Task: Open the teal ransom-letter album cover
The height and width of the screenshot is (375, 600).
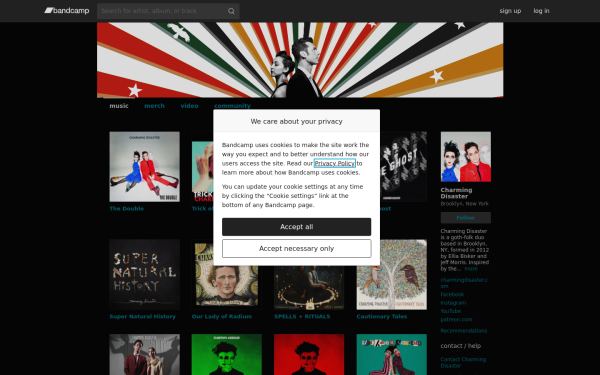Action: 391,354
